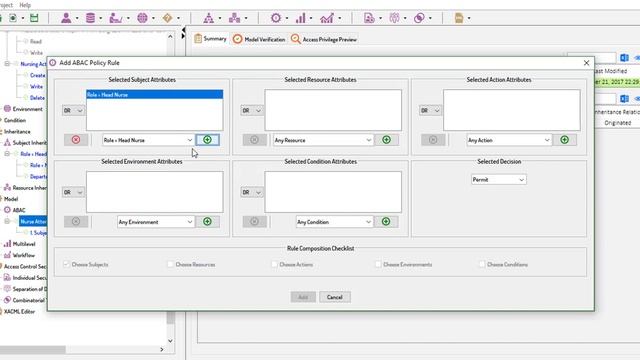Image resolution: width=640 pixels, height=360 pixels.
Task: Toggle the Choose Actions checkbox
Action: click(274, 264)
